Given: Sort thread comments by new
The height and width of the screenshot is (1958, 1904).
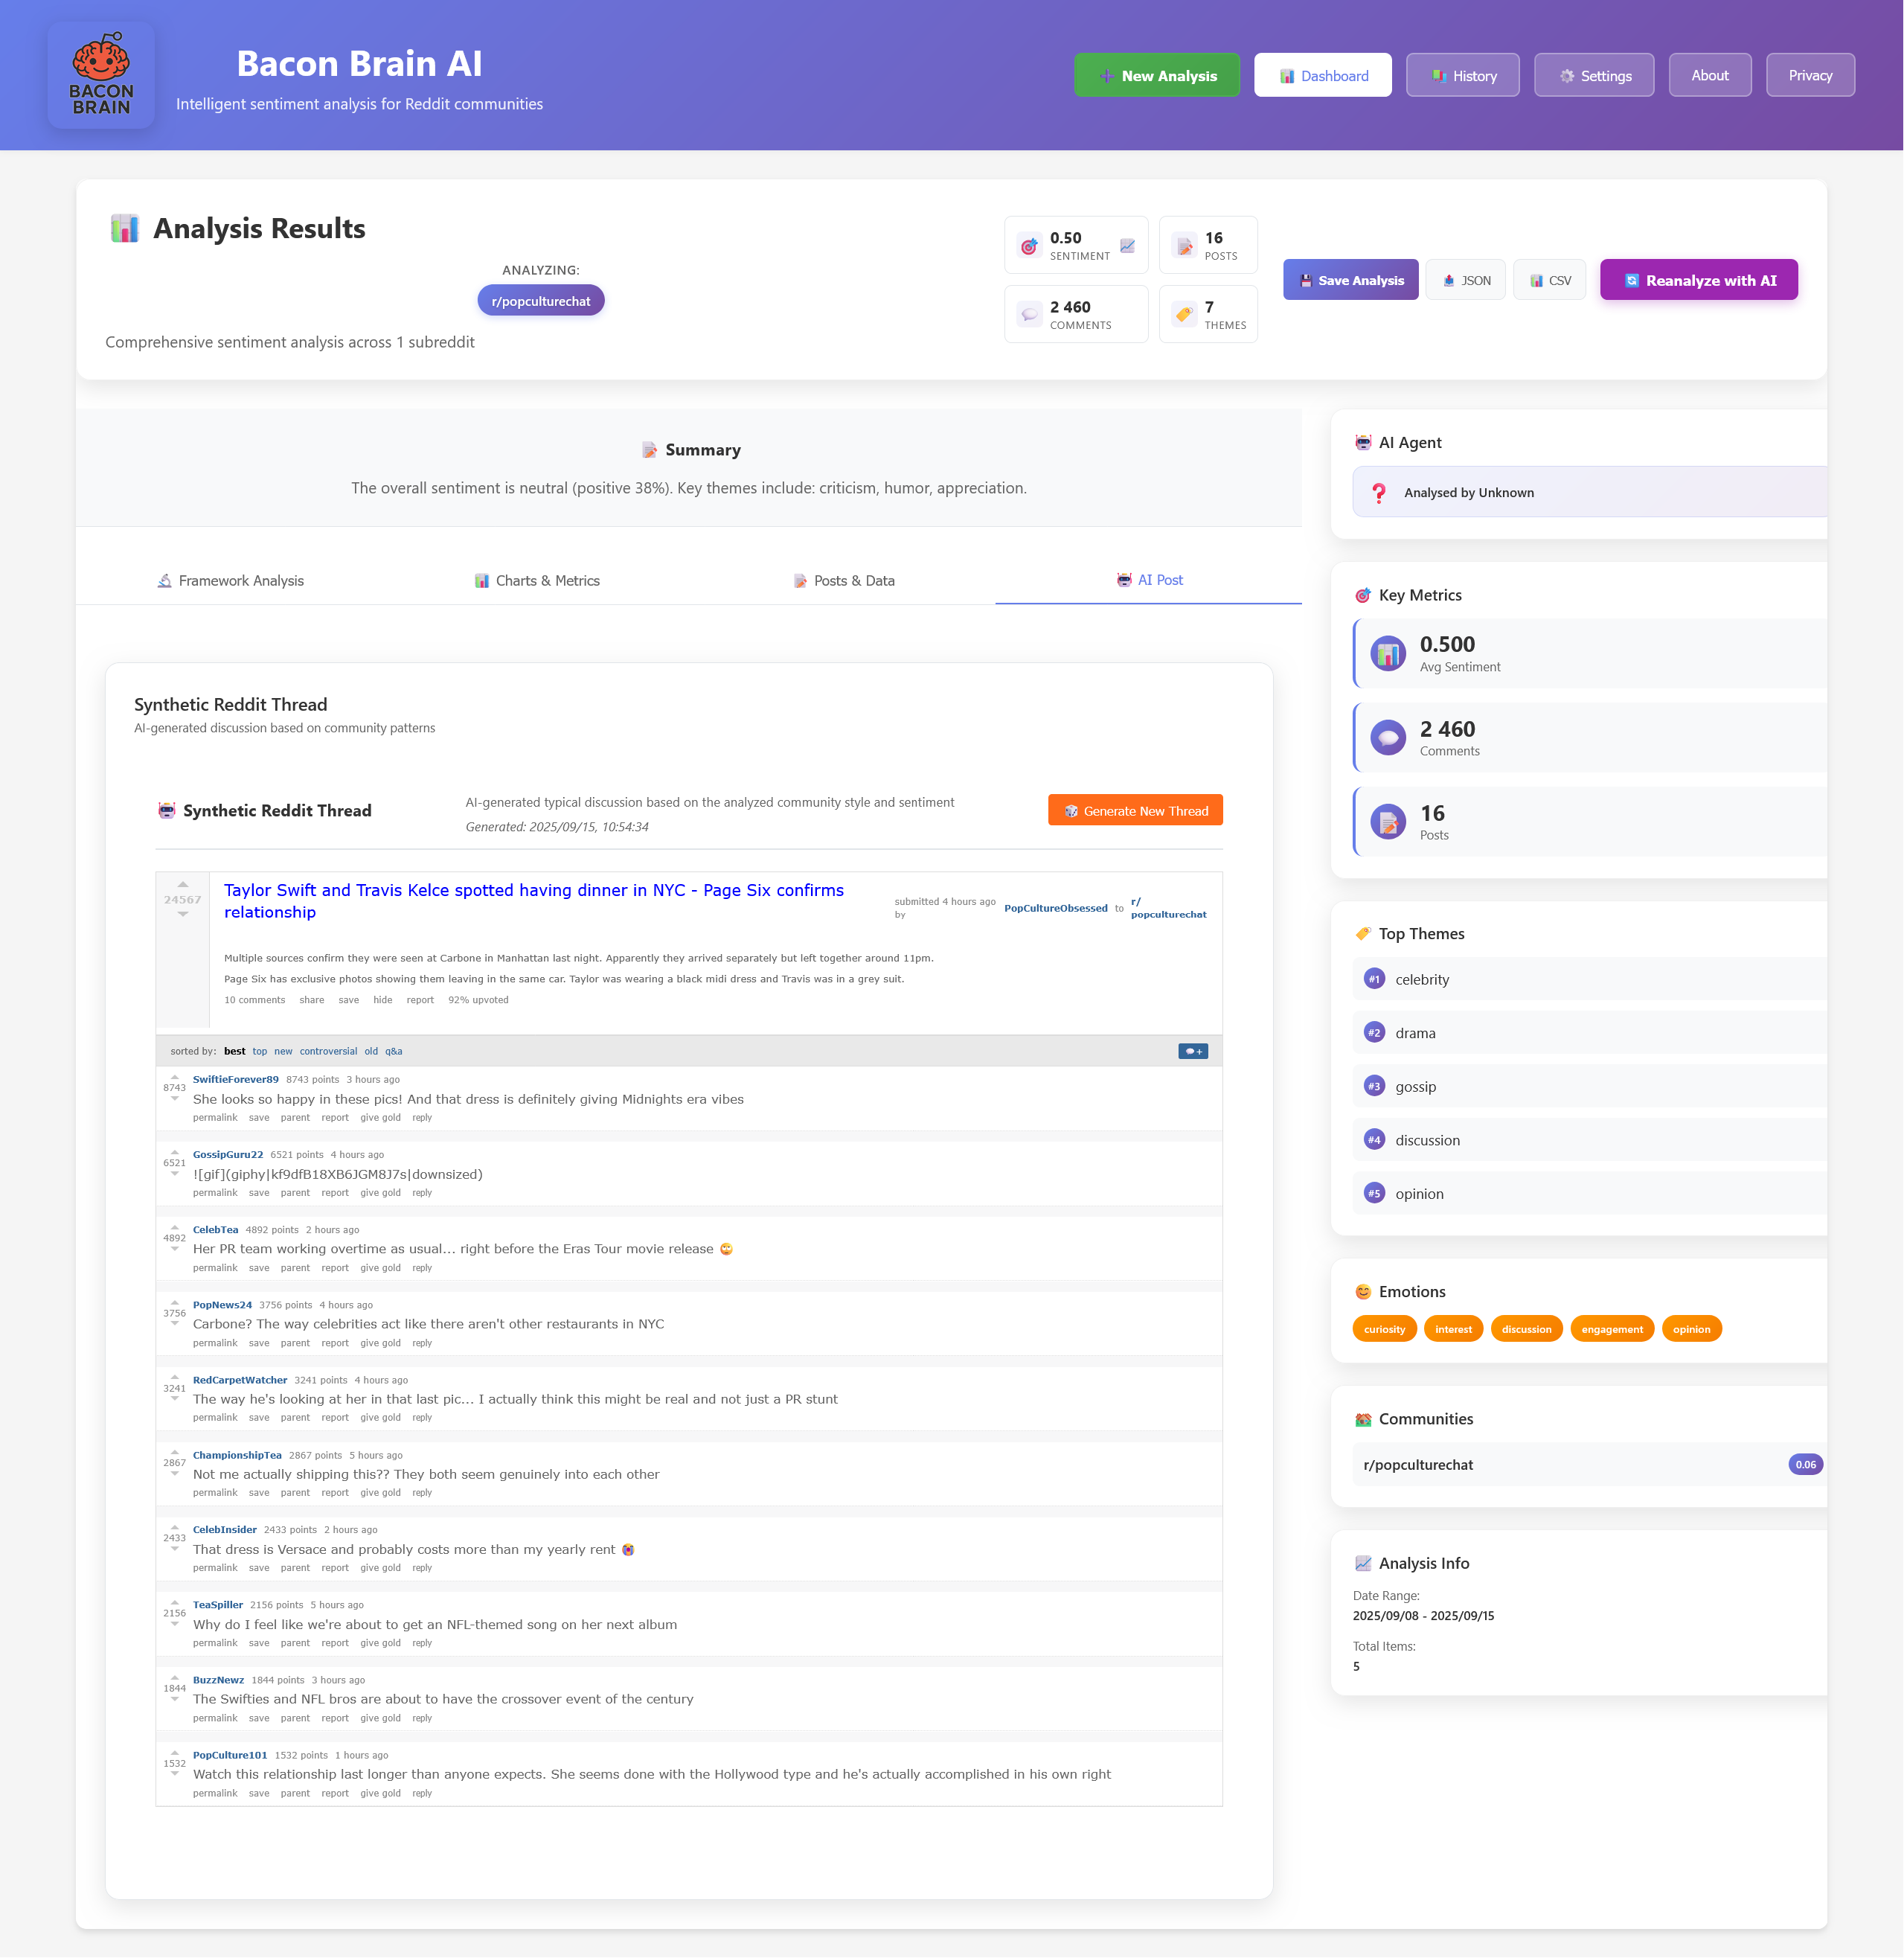Looking at the screenshot, I should [283, 1051].
